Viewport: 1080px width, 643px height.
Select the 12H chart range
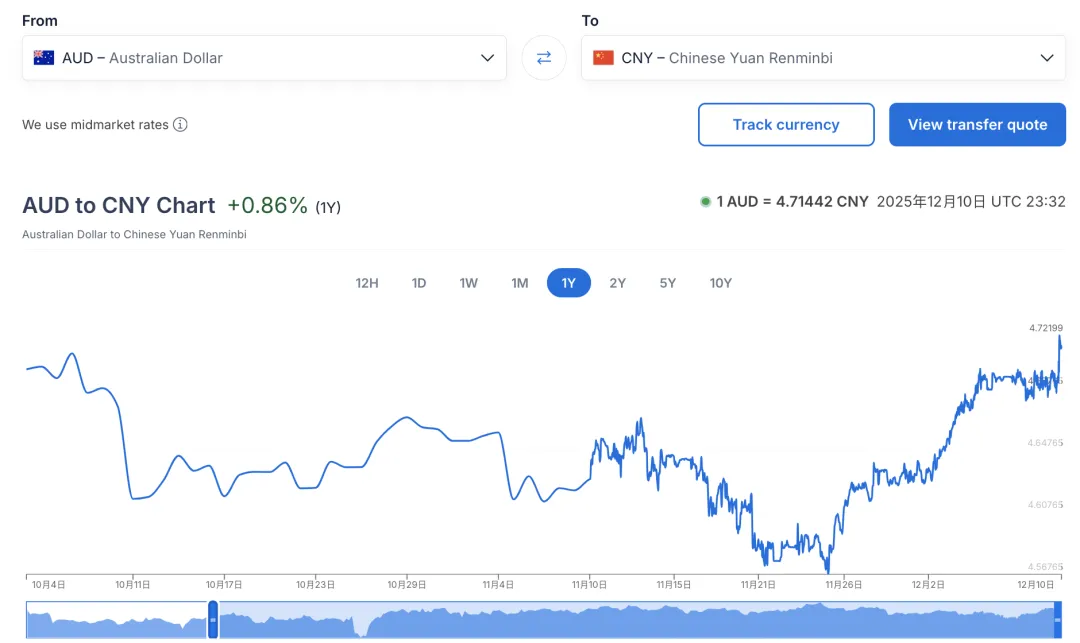point(367,283)
